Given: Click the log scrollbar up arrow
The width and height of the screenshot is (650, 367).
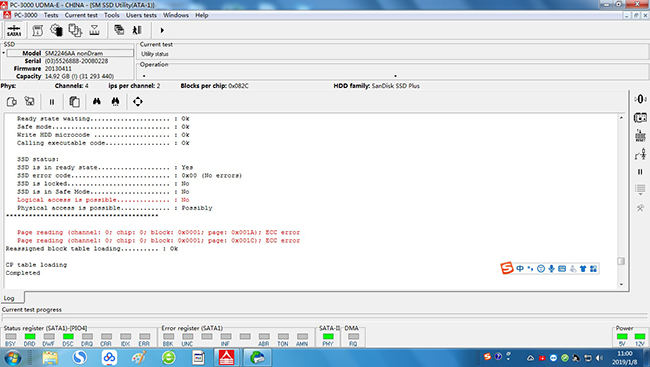Looking at the screenshot, I should [x=621, y=118].
